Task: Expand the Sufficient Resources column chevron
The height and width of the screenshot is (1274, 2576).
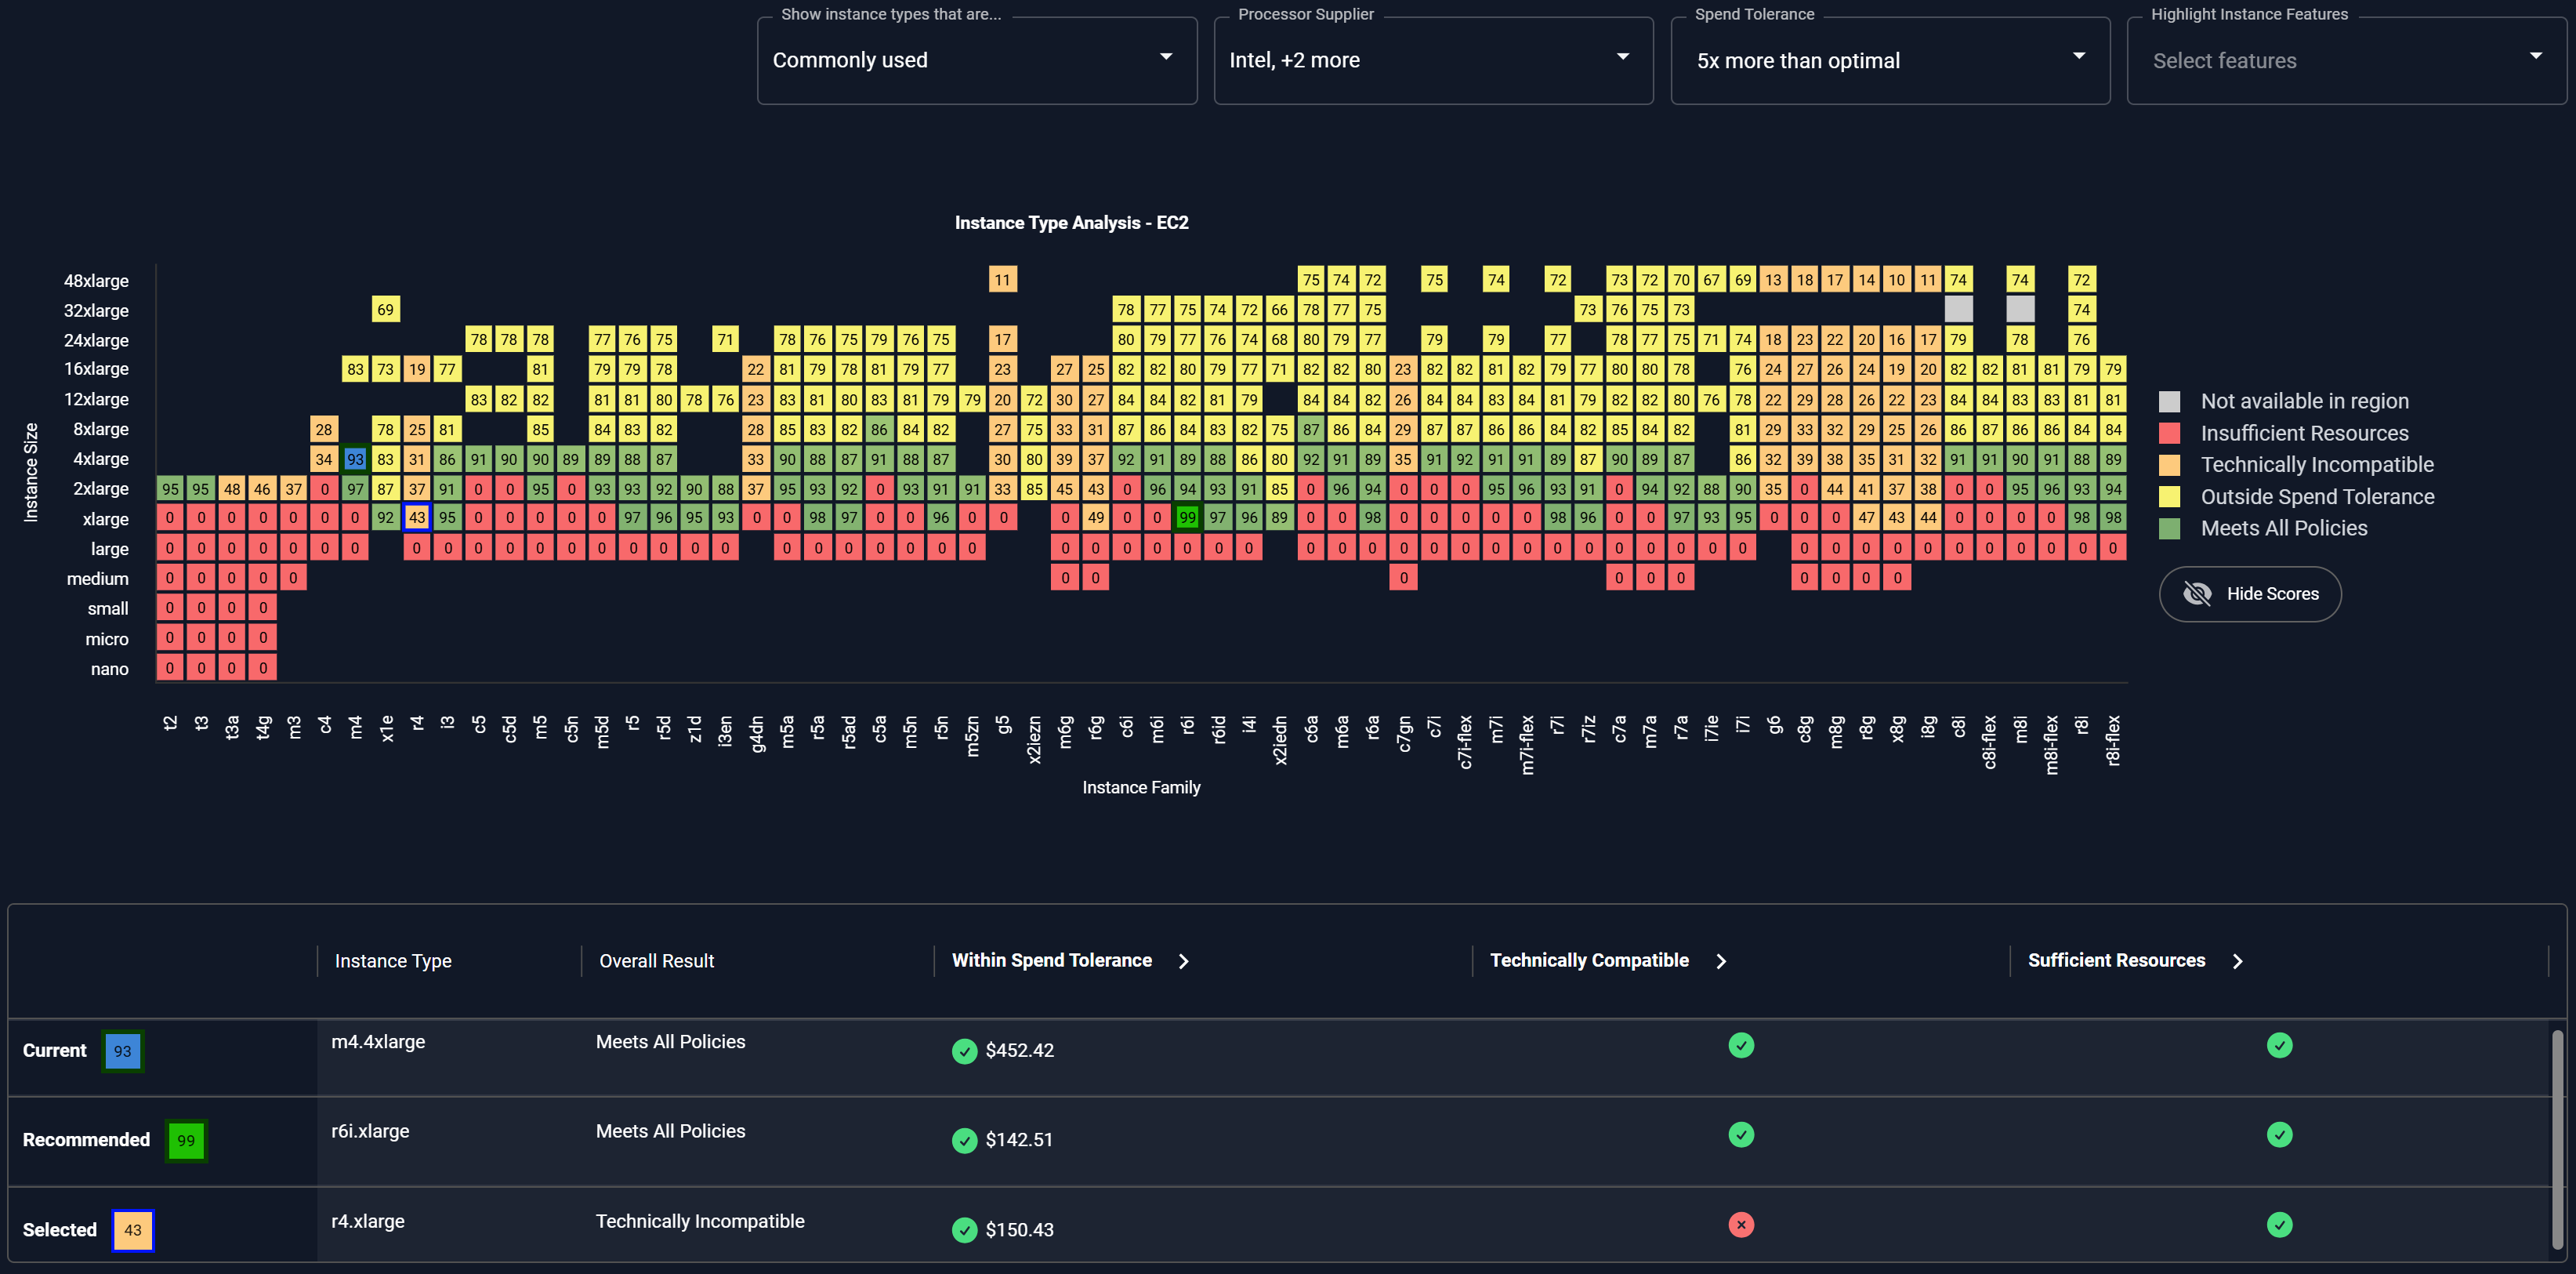Action: click(2238, 961)
